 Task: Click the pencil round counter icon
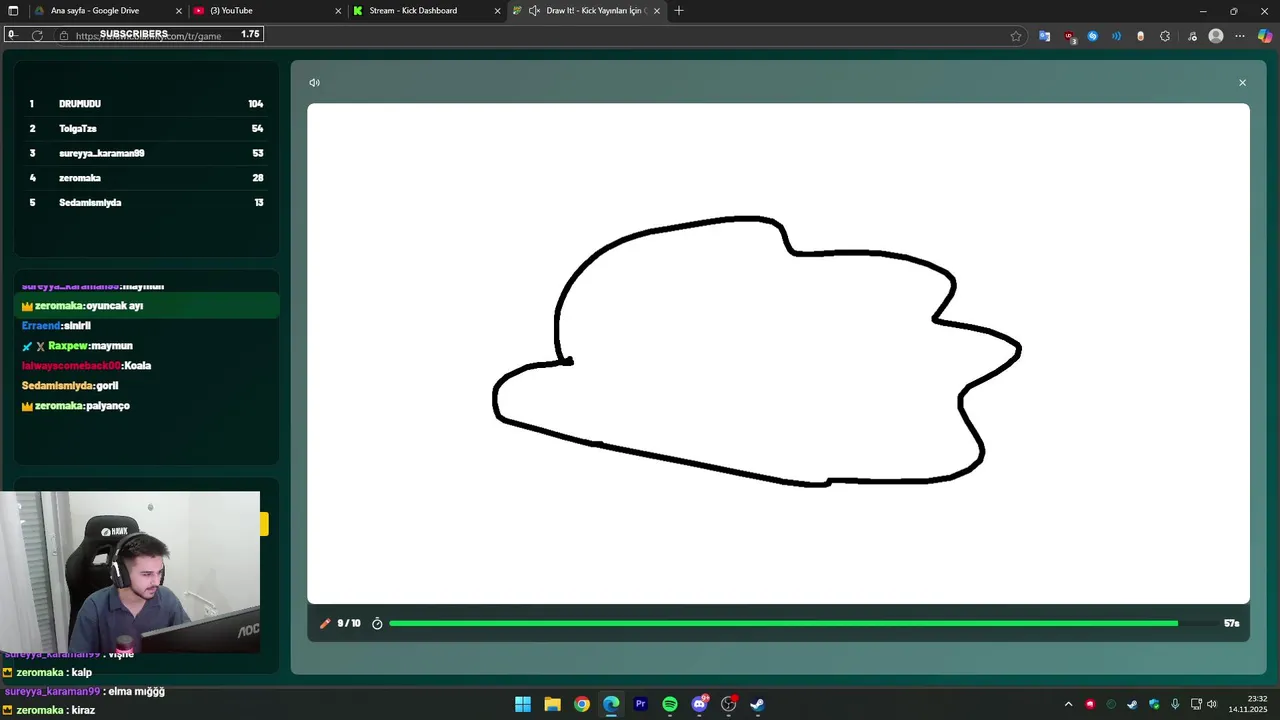[x=325, y=623]
